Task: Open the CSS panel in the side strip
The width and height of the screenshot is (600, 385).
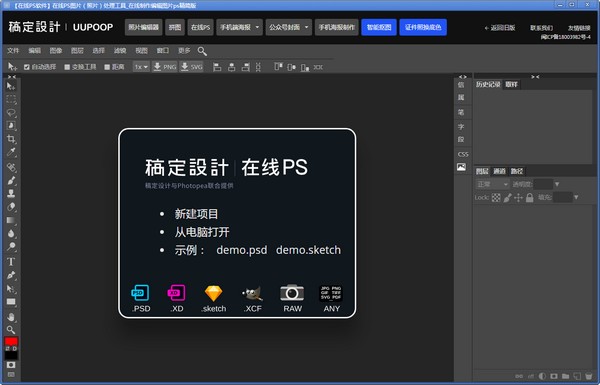Action: pyautogui.click(x=463, y=154)
